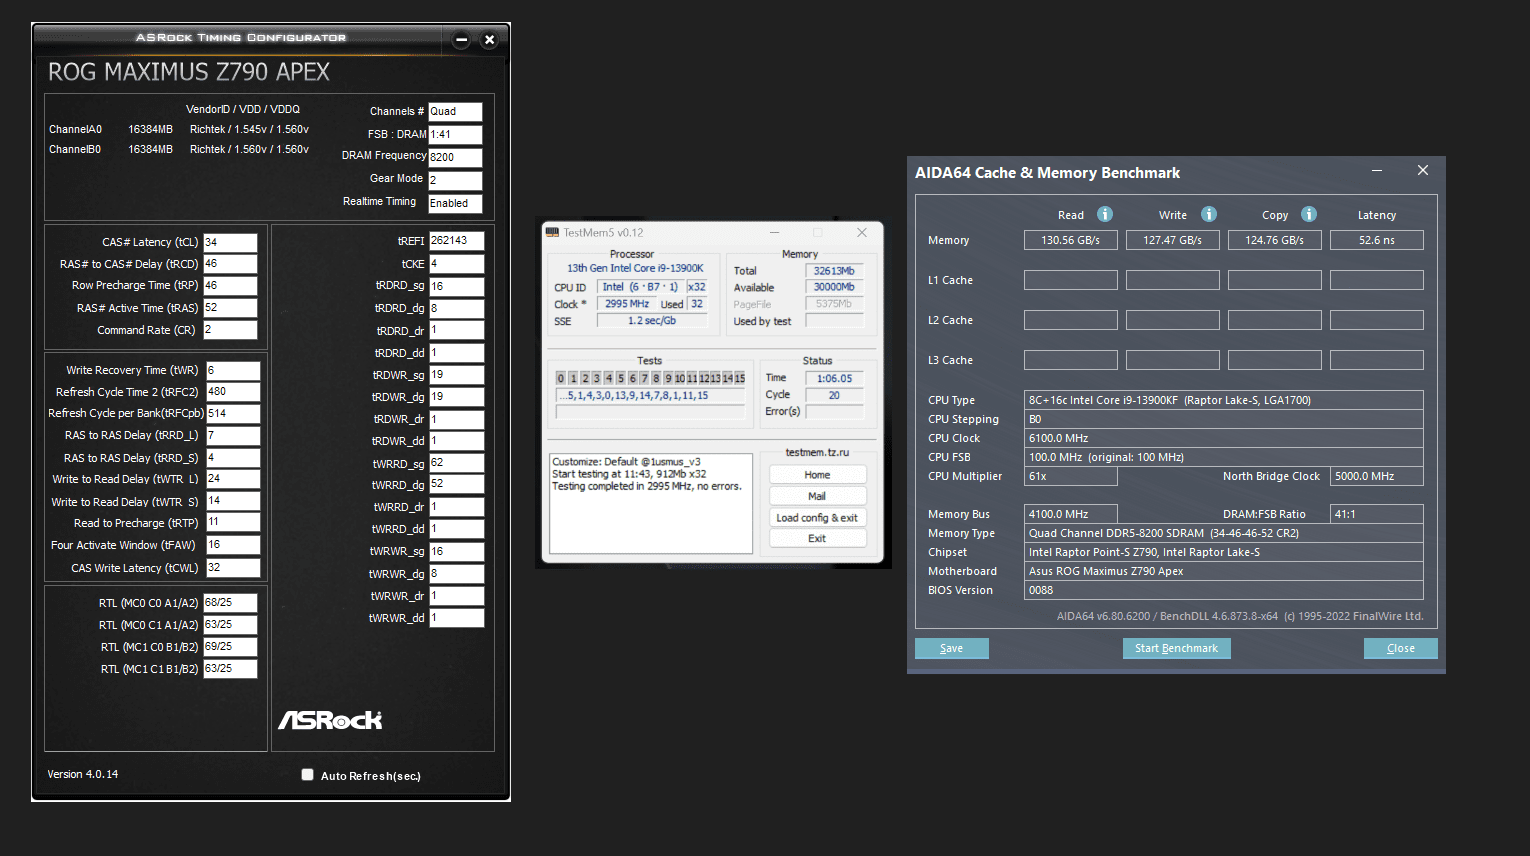Click the RTL (MC1 C1 B1/B2) field
Viewport: 1530px width, 856px height.
[230, 669]
